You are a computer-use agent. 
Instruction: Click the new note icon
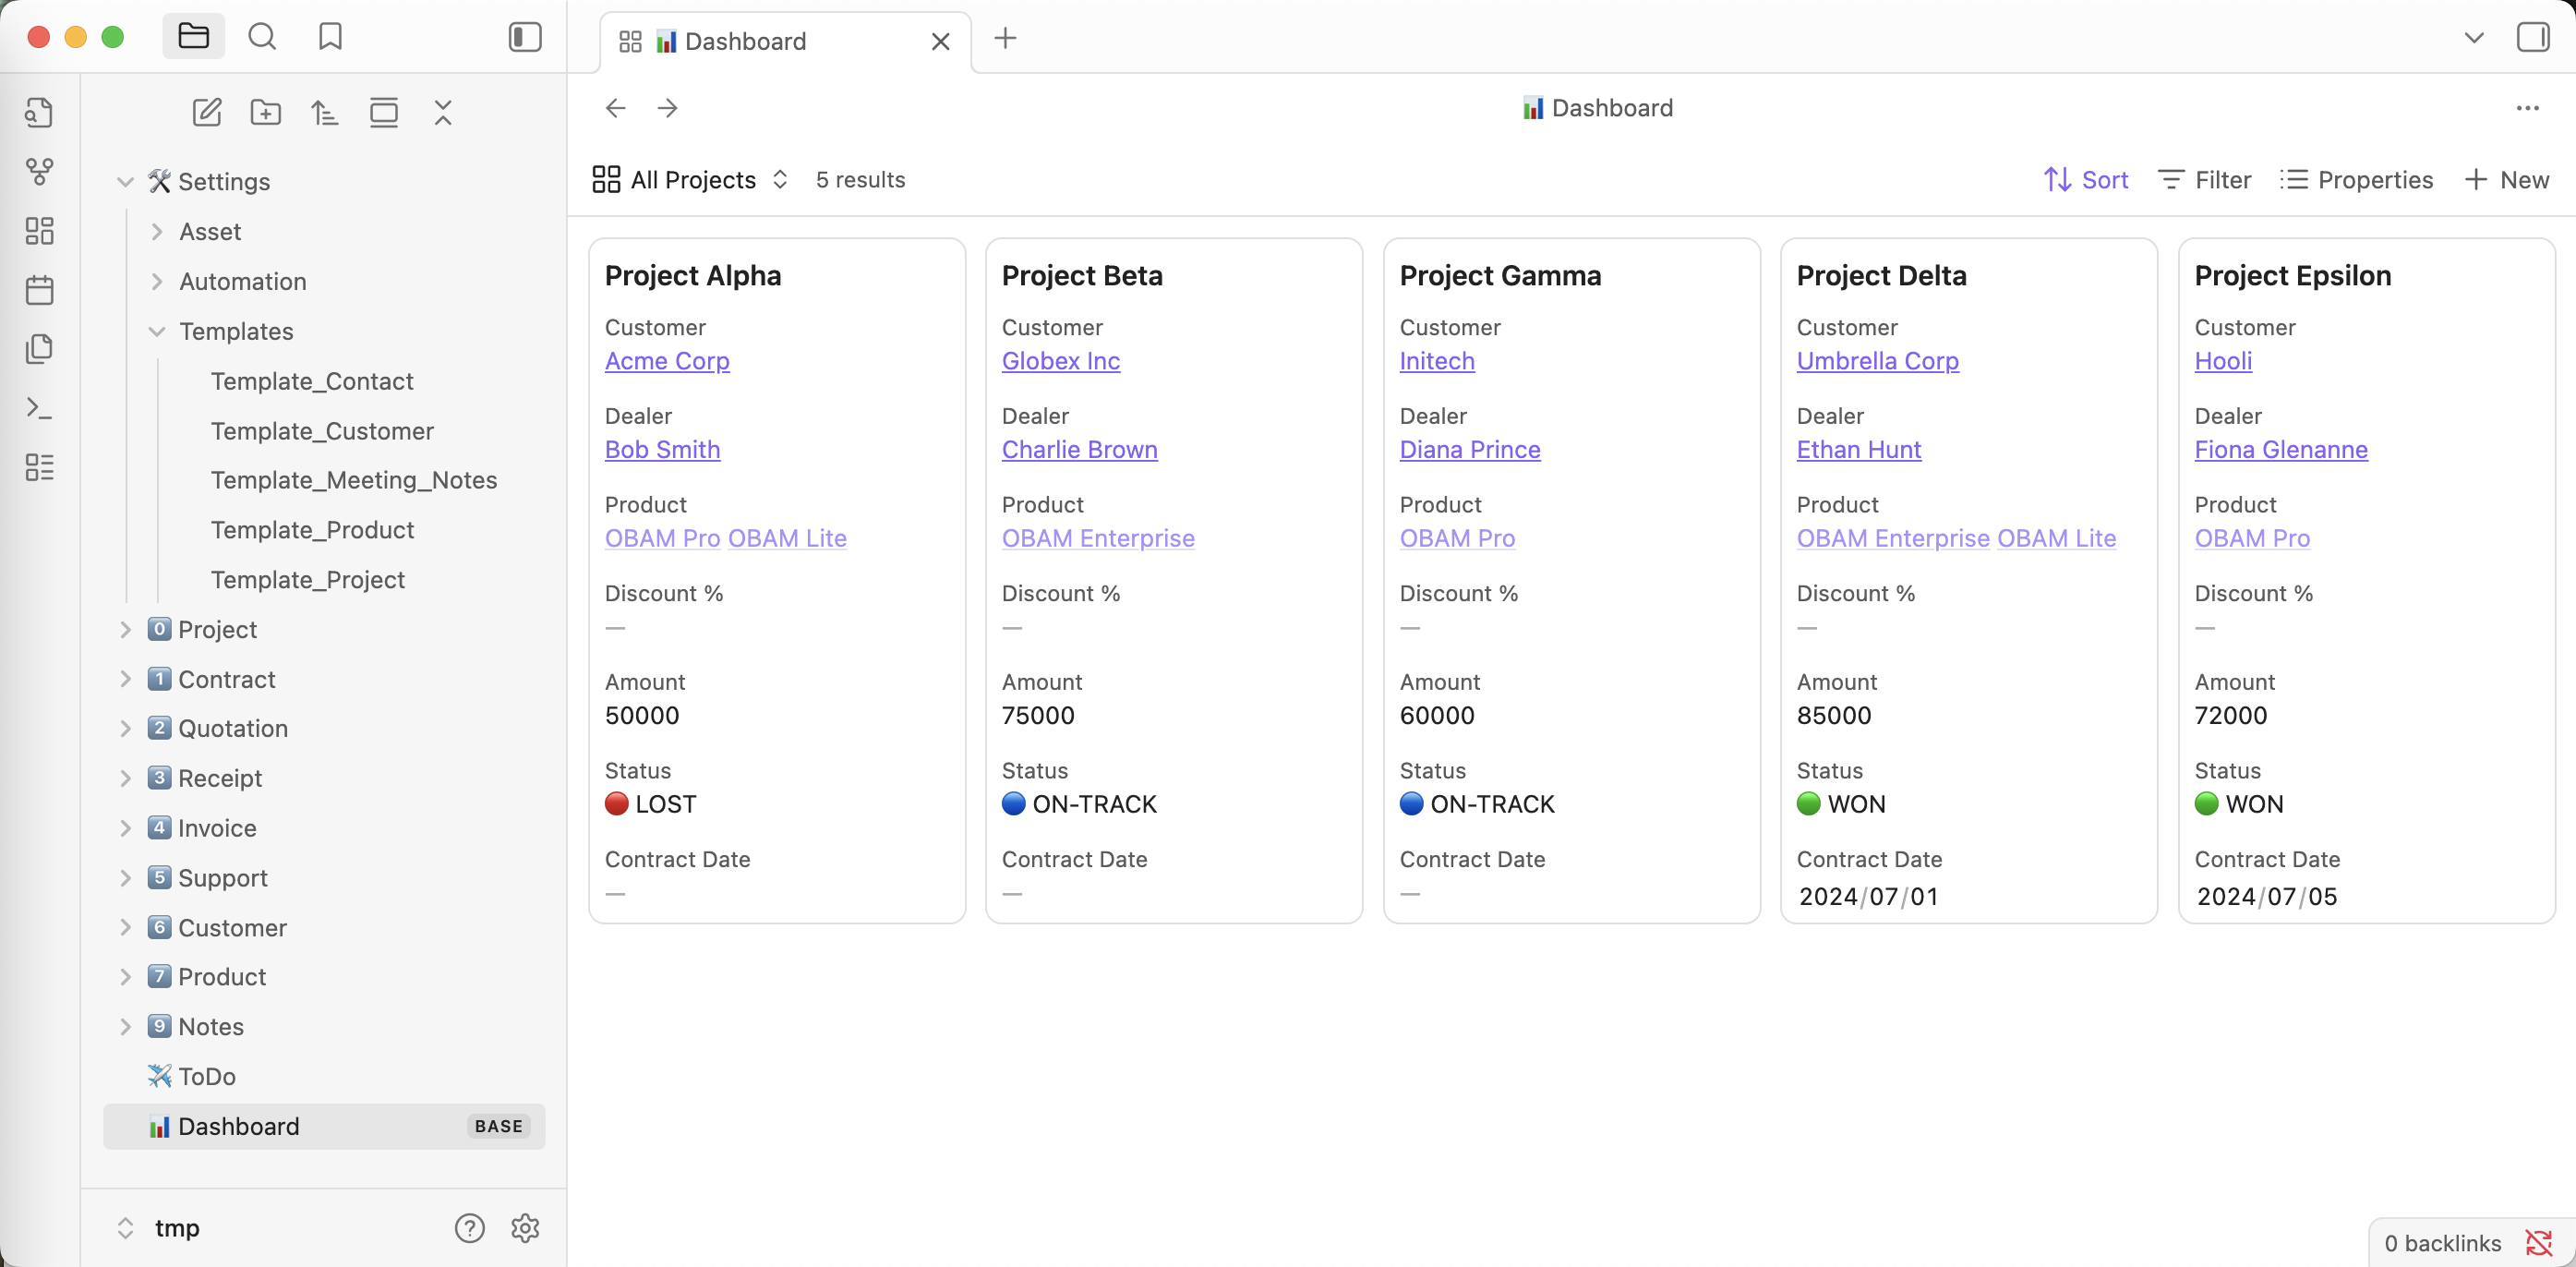[x=207, y=112]
